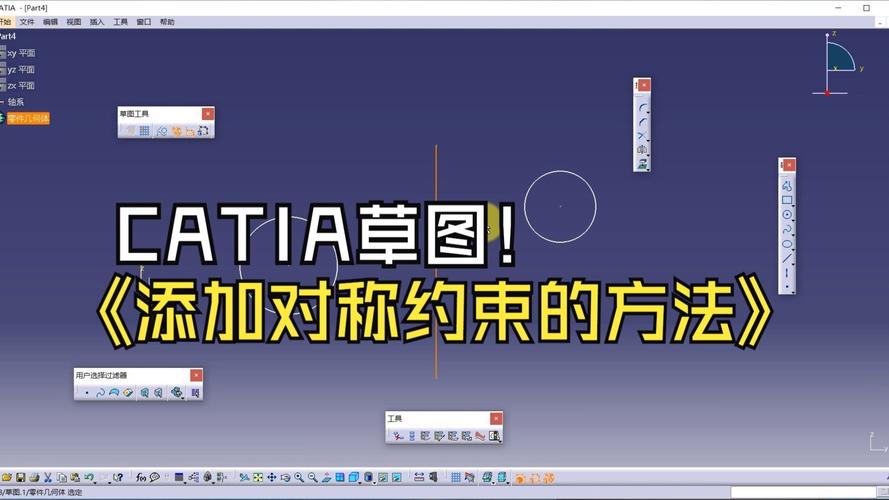889x500 pixels.
Task: Close the 用户选择过滤器 toolbar
Action: point(196,375)
